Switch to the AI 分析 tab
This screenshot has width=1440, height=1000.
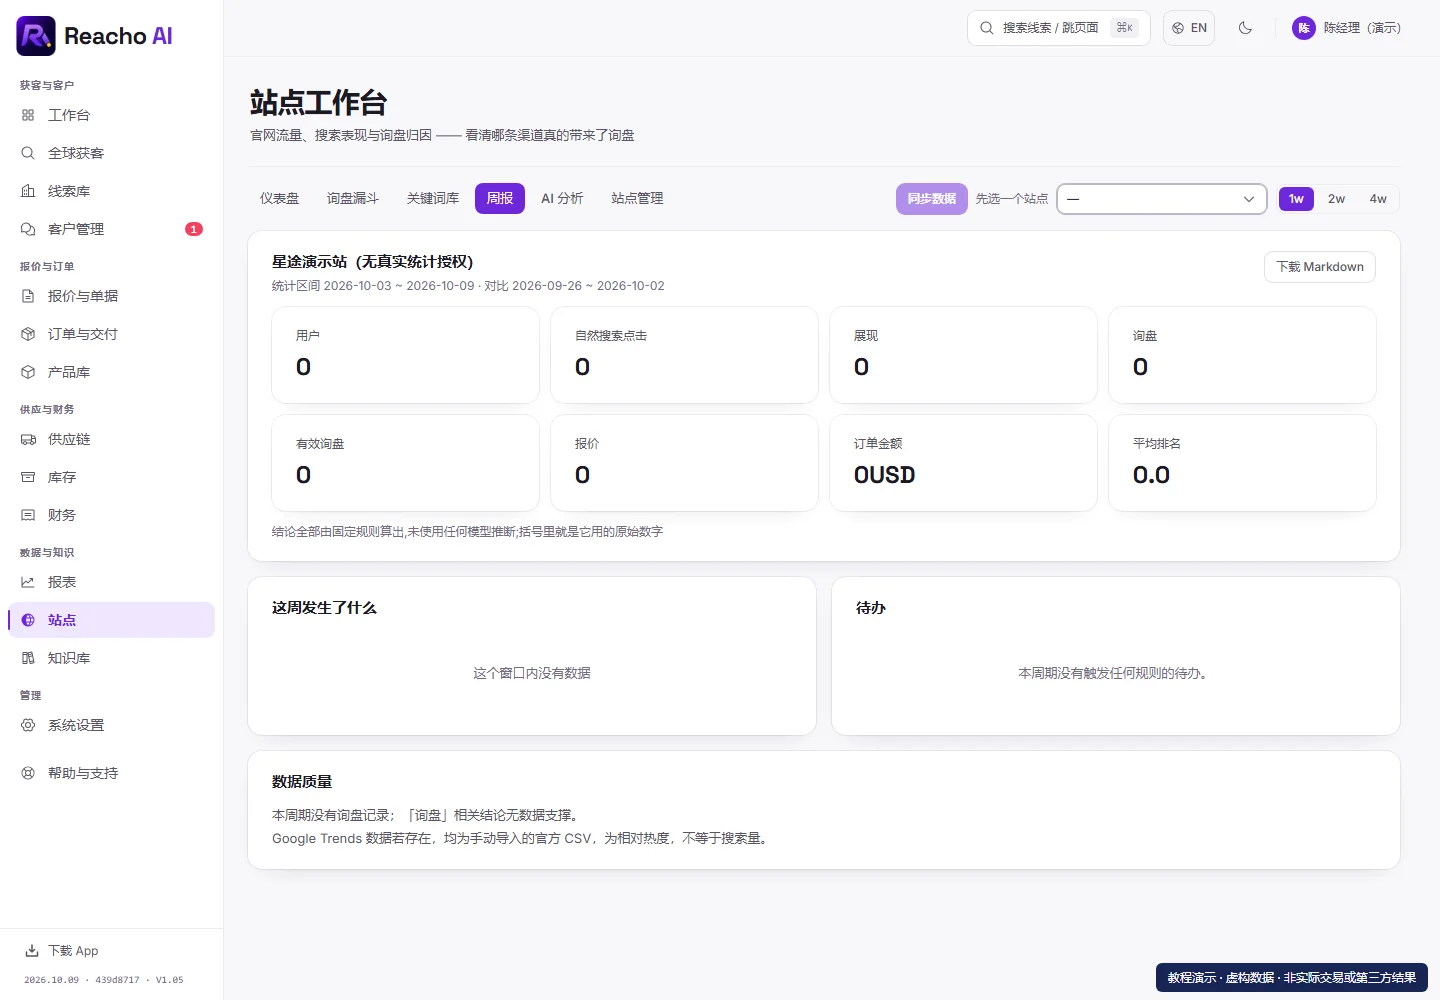(x=562, y=199)
